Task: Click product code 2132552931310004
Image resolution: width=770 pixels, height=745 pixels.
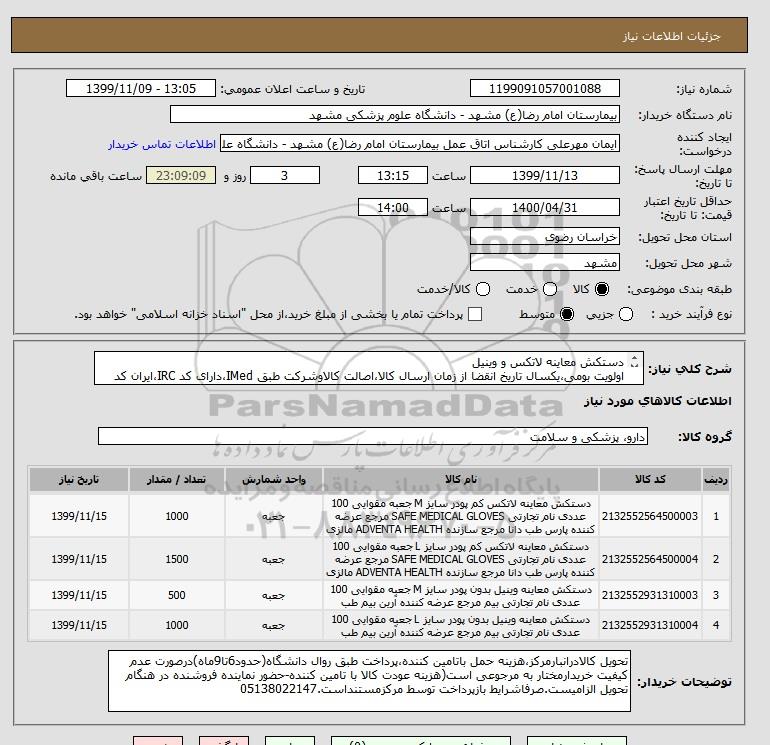Action: click(x=650, y=625)
